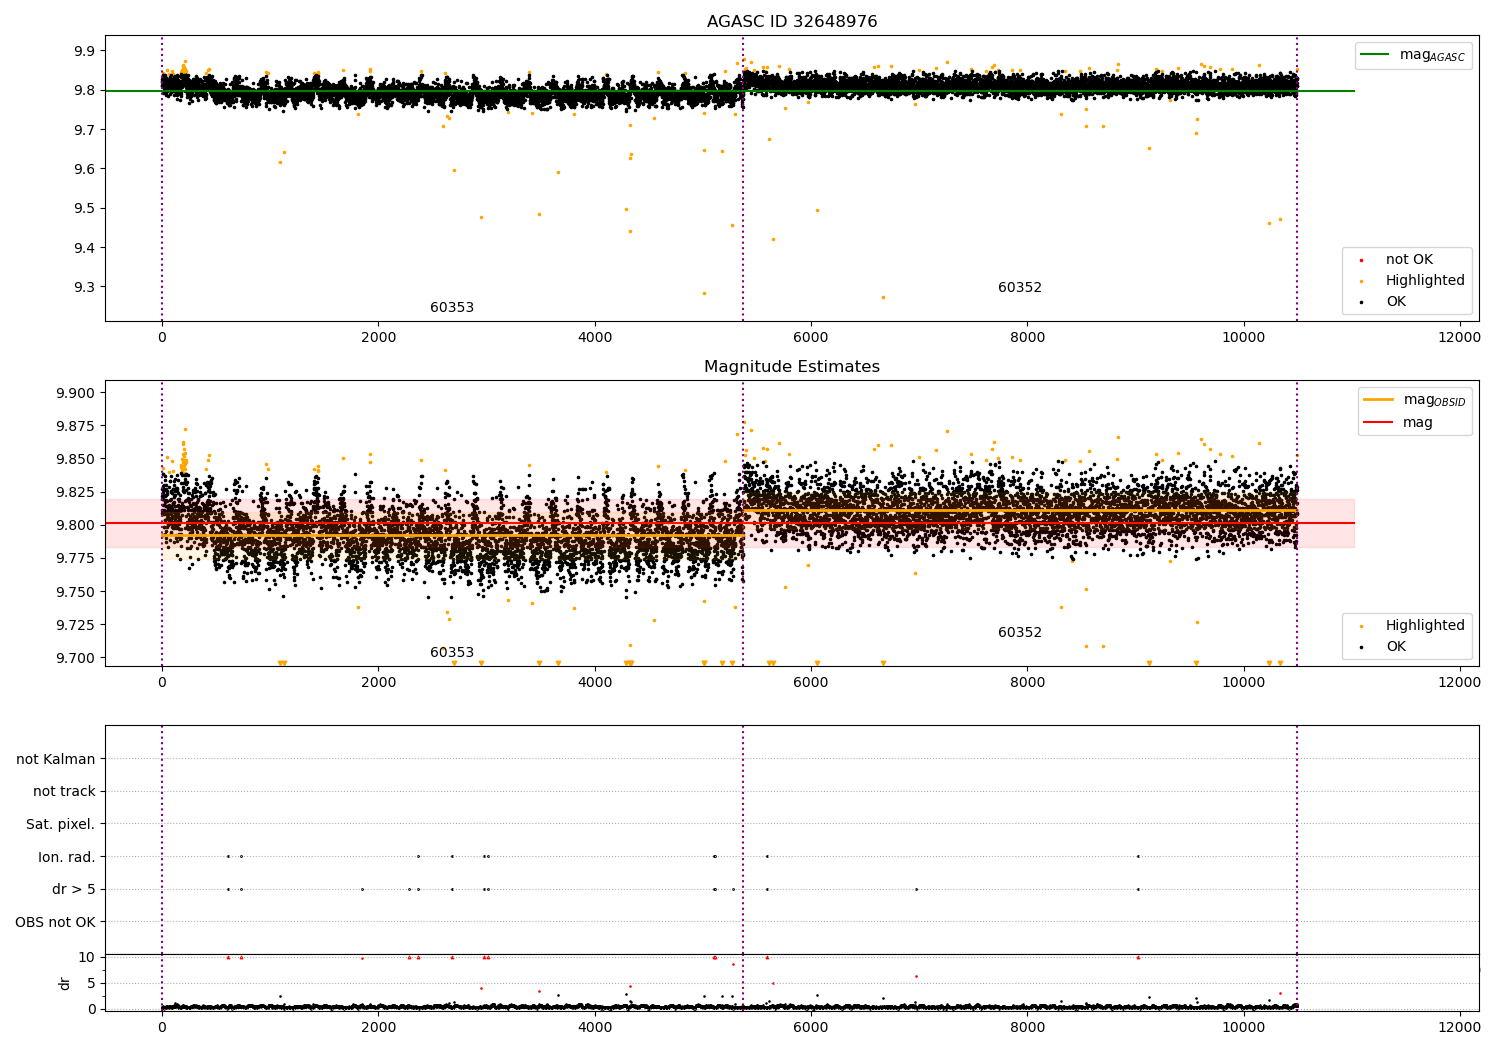Select "Highlighted" legend entry in top plot
The height and width of the screenshot is (1050, 1500).
[1425, 281]
